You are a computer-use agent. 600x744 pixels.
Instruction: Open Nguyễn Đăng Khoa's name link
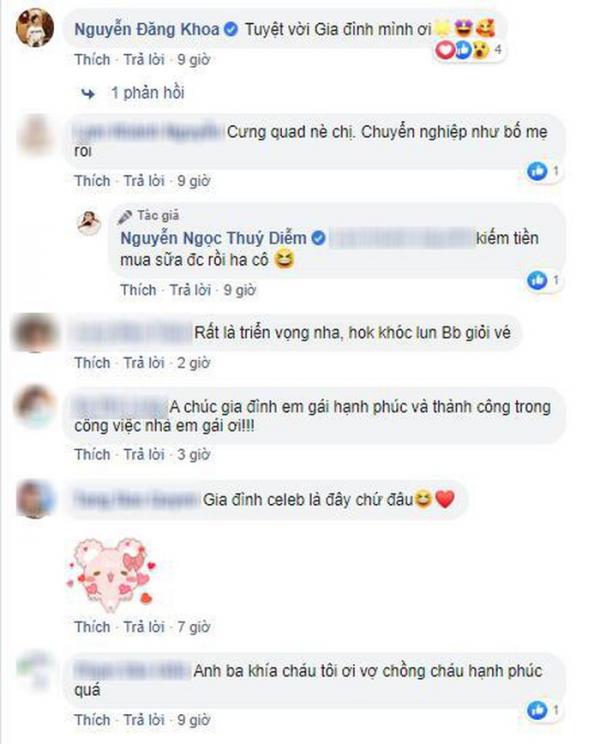[x=147, y=29]
